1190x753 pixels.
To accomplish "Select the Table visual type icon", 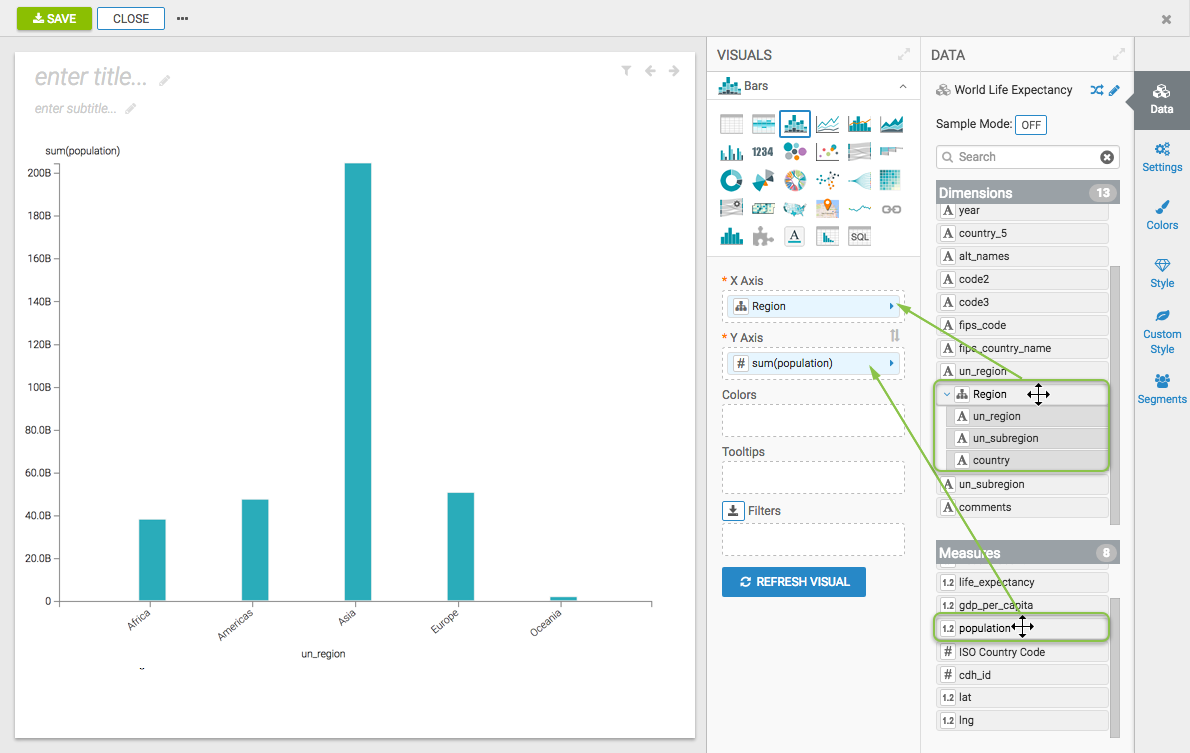I will point(731,124).
